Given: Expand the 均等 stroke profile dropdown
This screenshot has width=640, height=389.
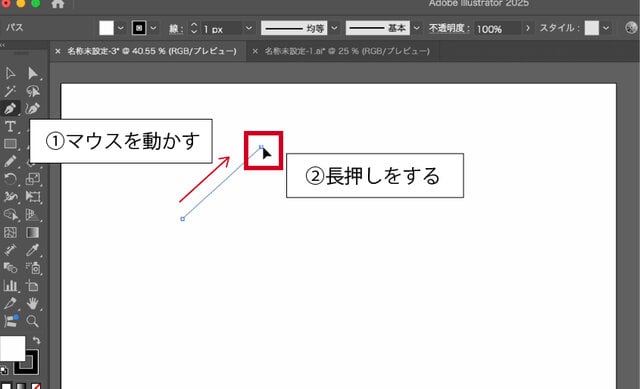Looking at the screenshot, I should pos(334,28).
